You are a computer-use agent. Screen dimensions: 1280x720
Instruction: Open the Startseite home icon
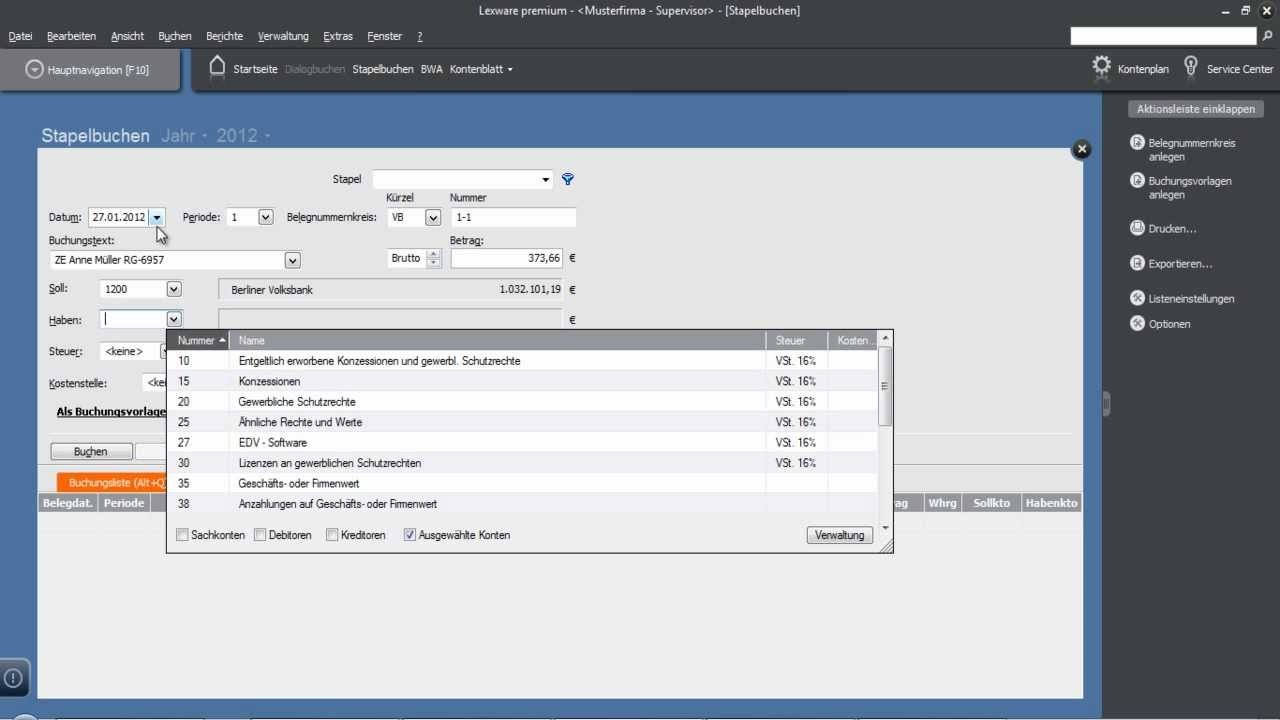217,67
